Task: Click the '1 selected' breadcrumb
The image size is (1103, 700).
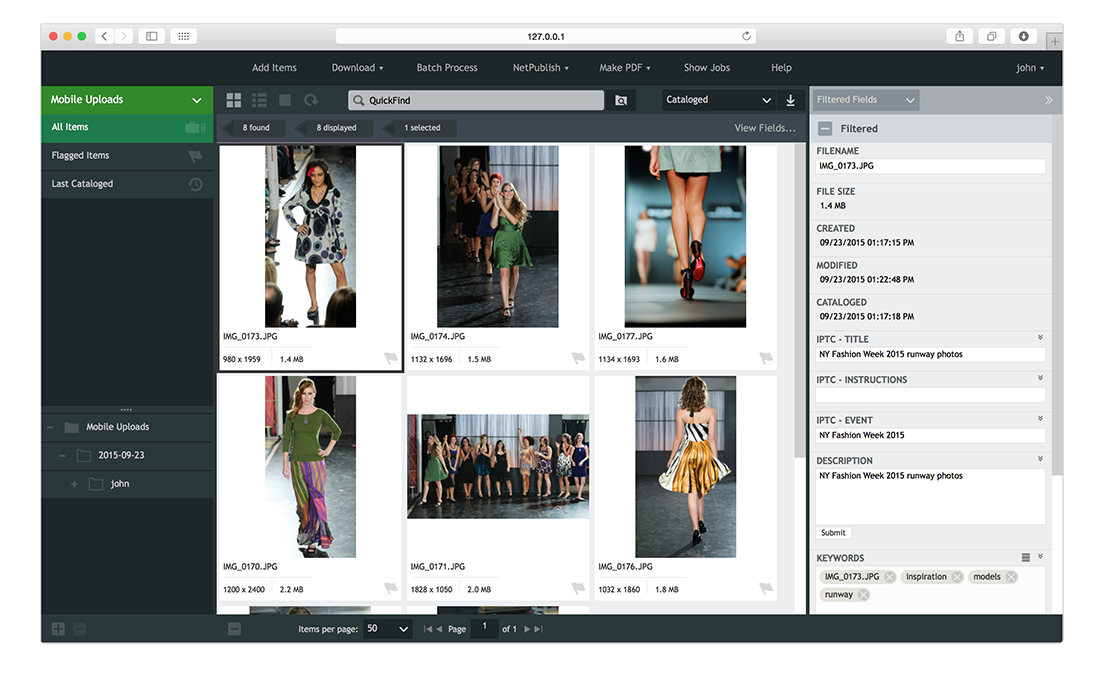Action: (421, 128)
